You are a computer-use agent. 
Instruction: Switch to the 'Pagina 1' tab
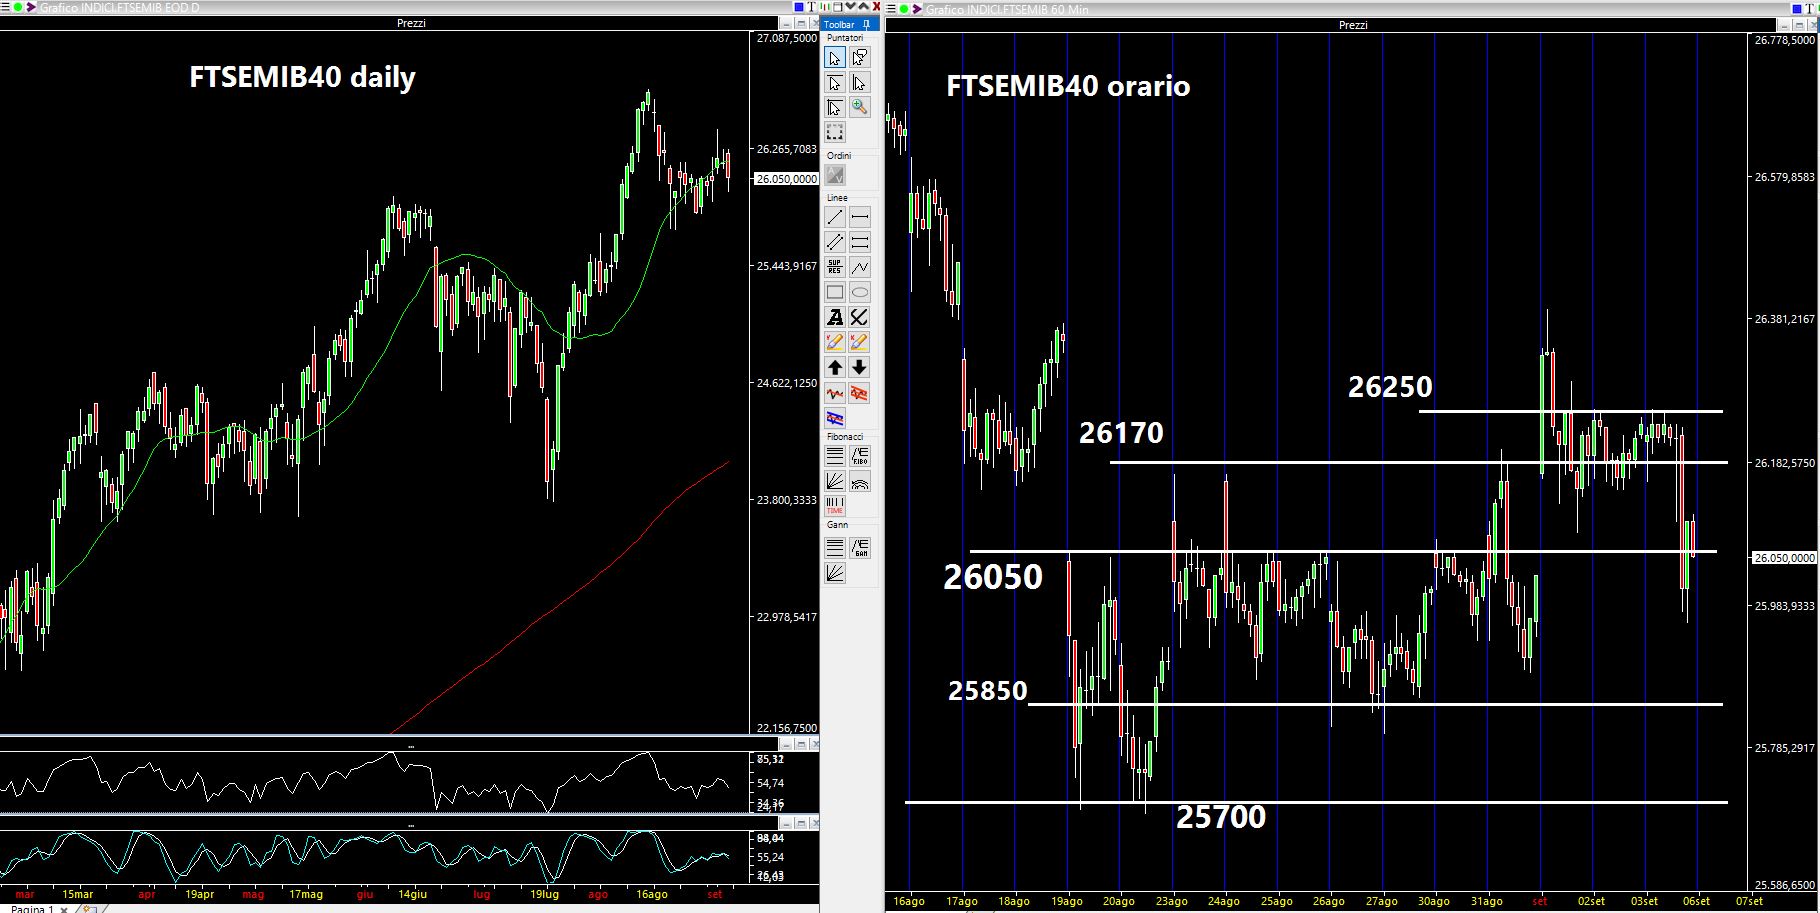[x=31, y=908]
